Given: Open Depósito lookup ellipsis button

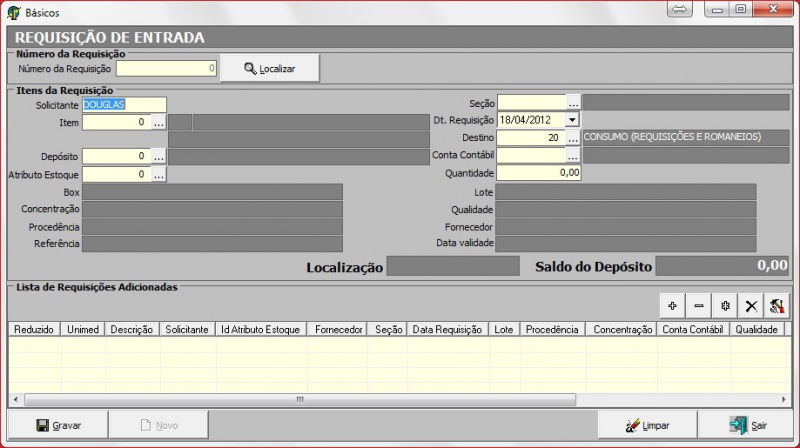Looking at the screenshot, I should click(158, 157).
